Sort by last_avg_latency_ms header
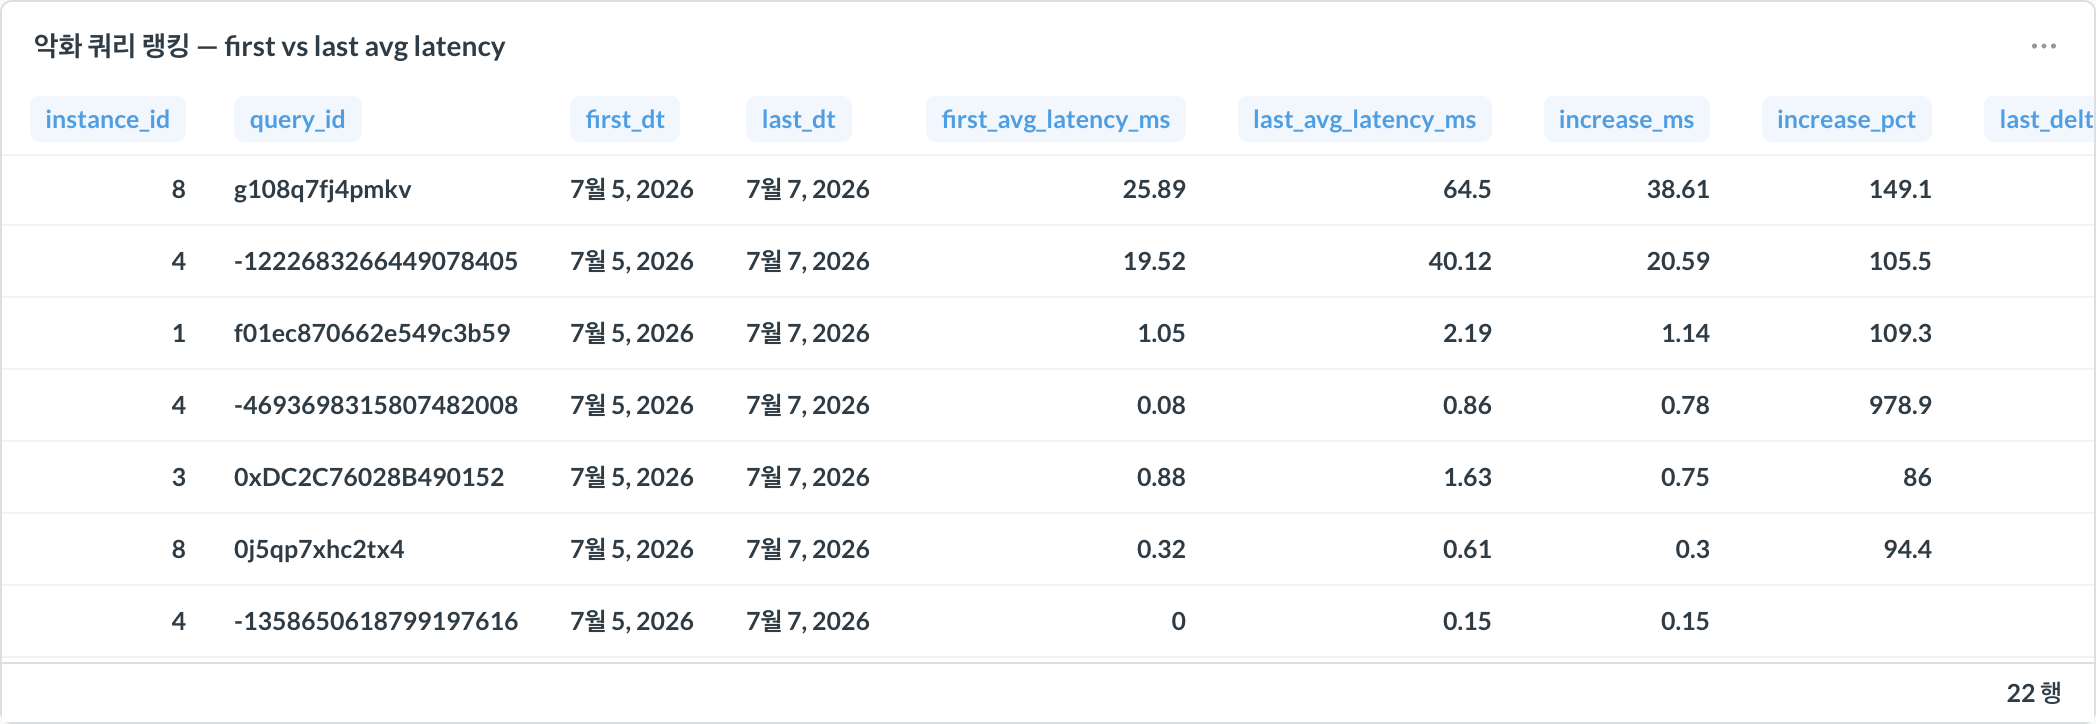Viewport: 2096px width, 724px height. coord(1365,119)
